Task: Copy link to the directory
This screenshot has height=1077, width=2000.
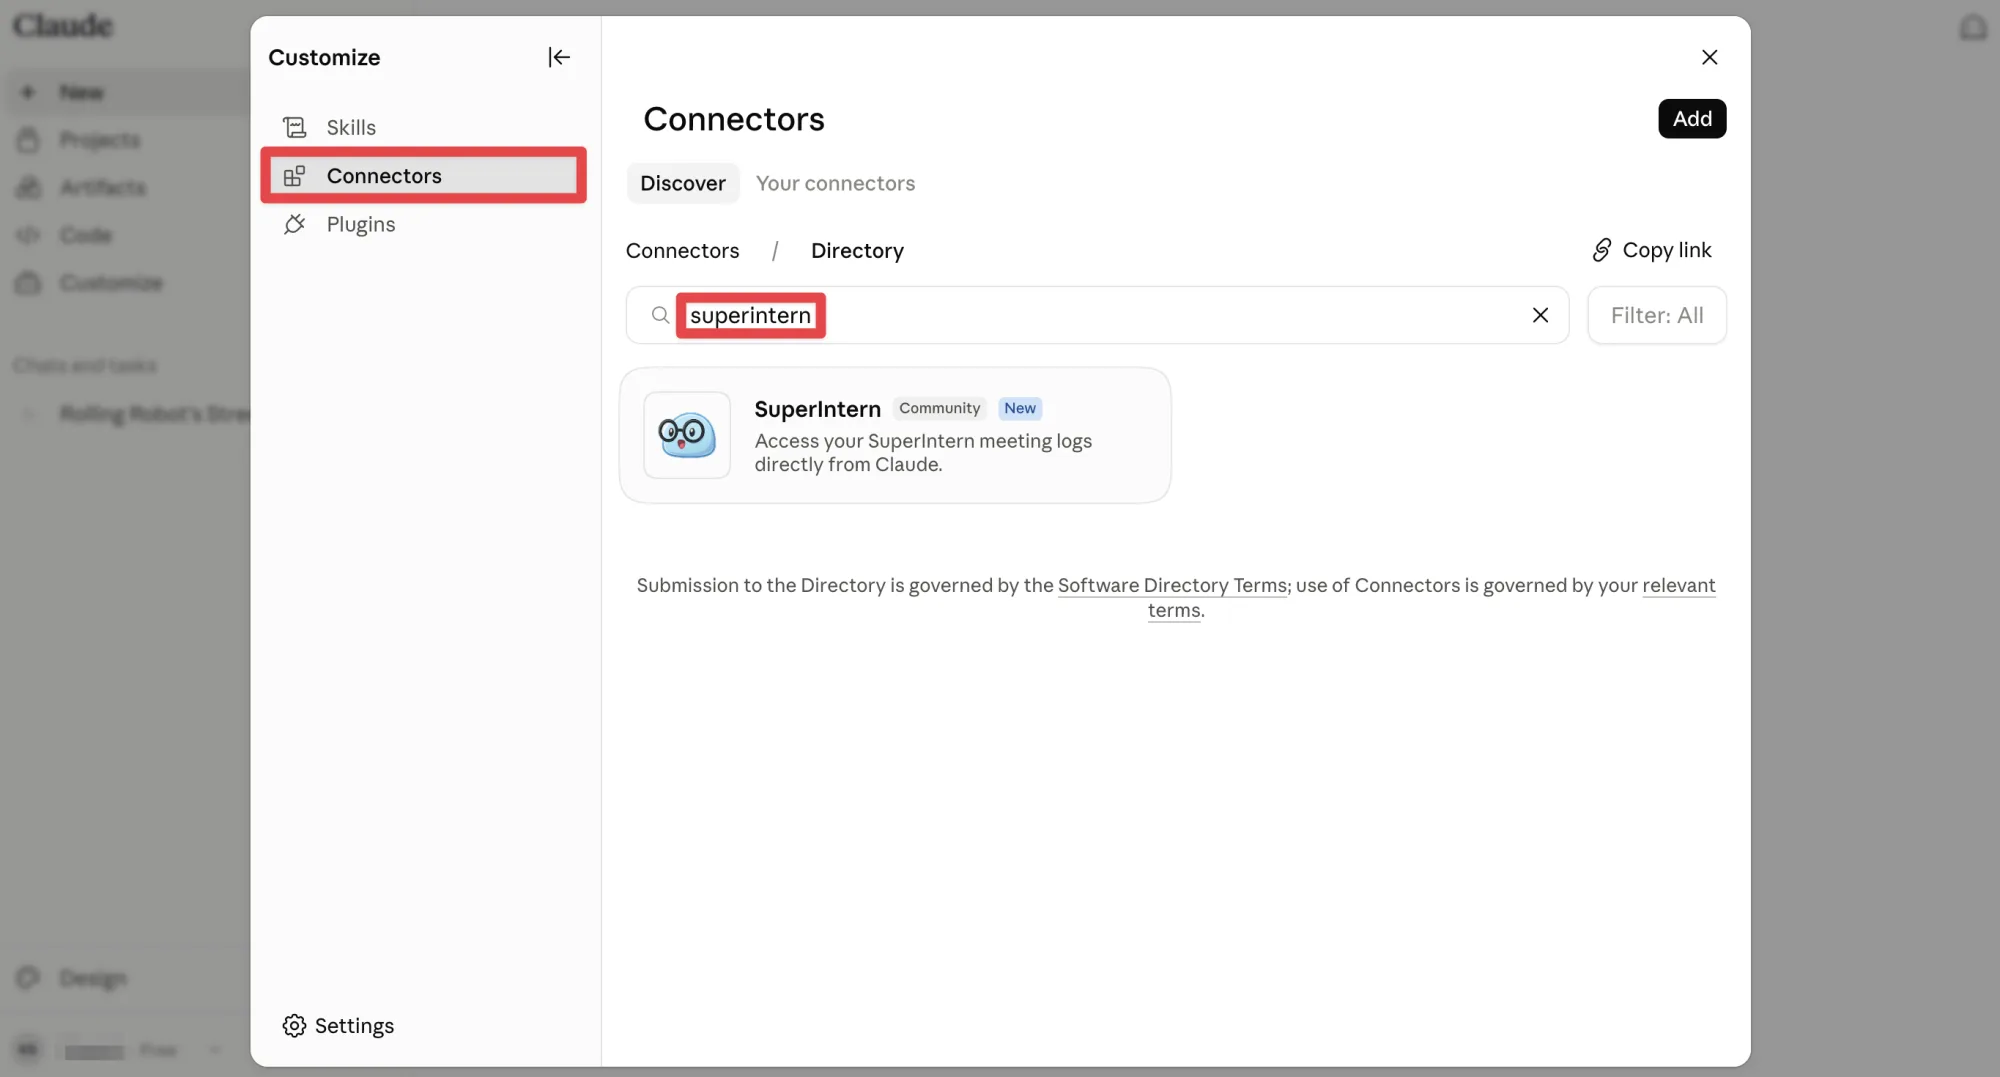Action: [x=1652, y=250]
